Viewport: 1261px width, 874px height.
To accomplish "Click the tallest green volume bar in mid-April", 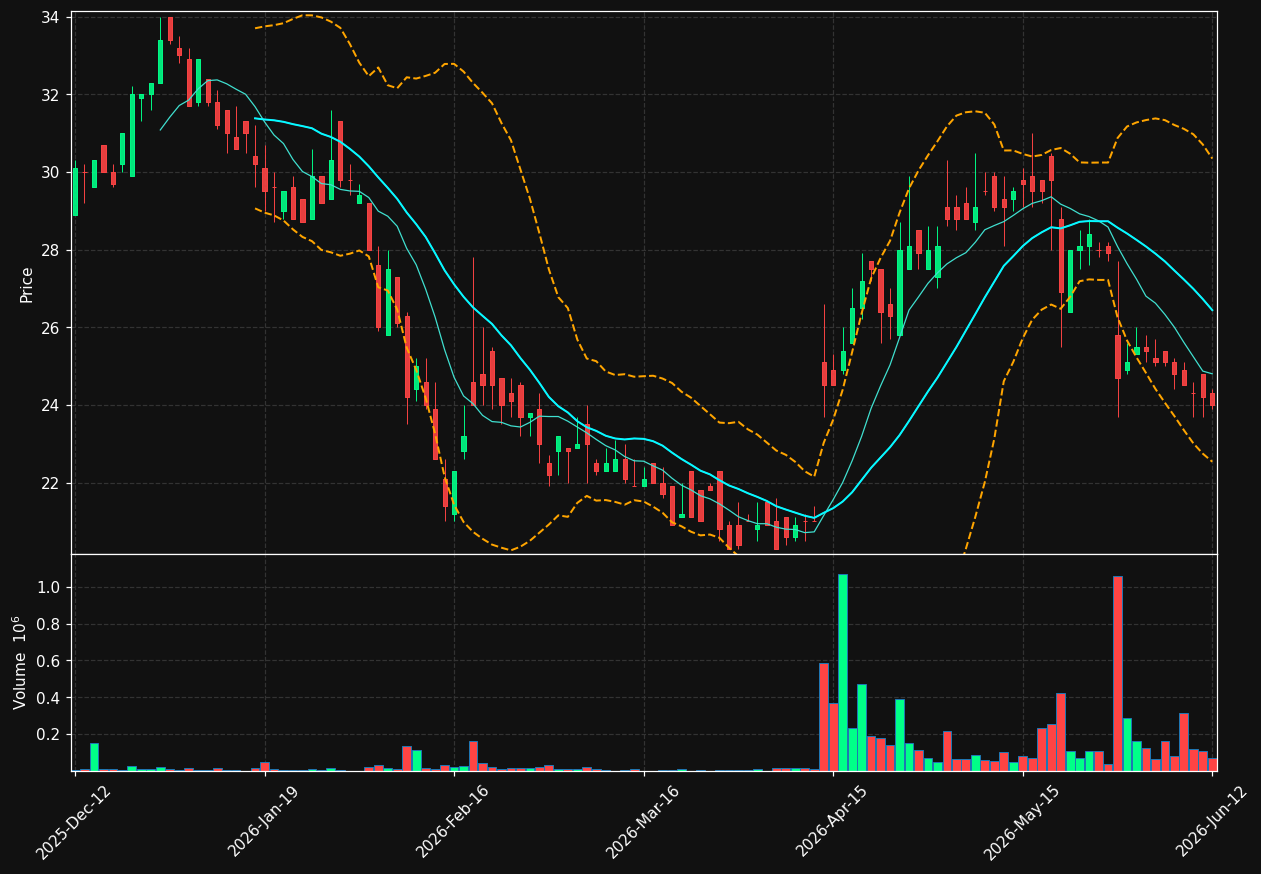I will pos(843,672).
